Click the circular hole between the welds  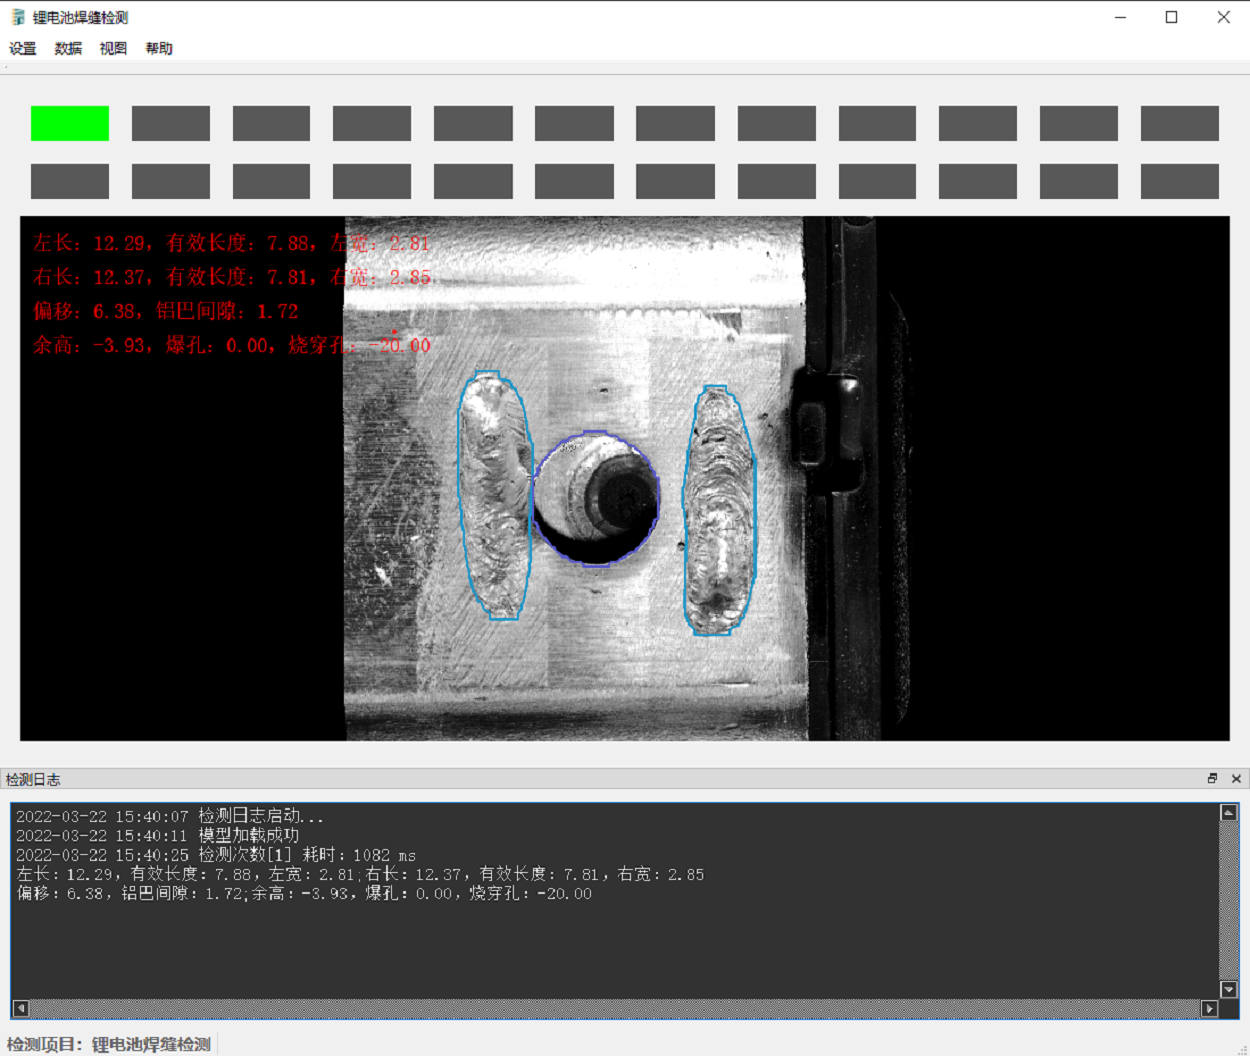pos(597,498)
